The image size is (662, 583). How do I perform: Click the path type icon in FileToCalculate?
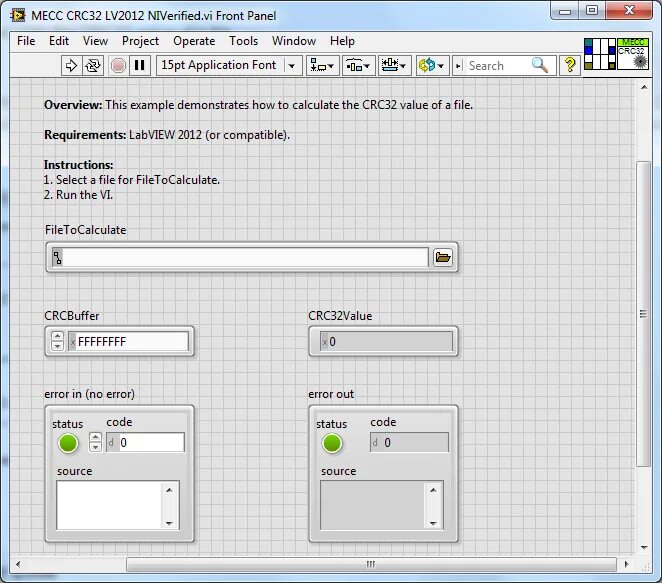click(57, 258)
